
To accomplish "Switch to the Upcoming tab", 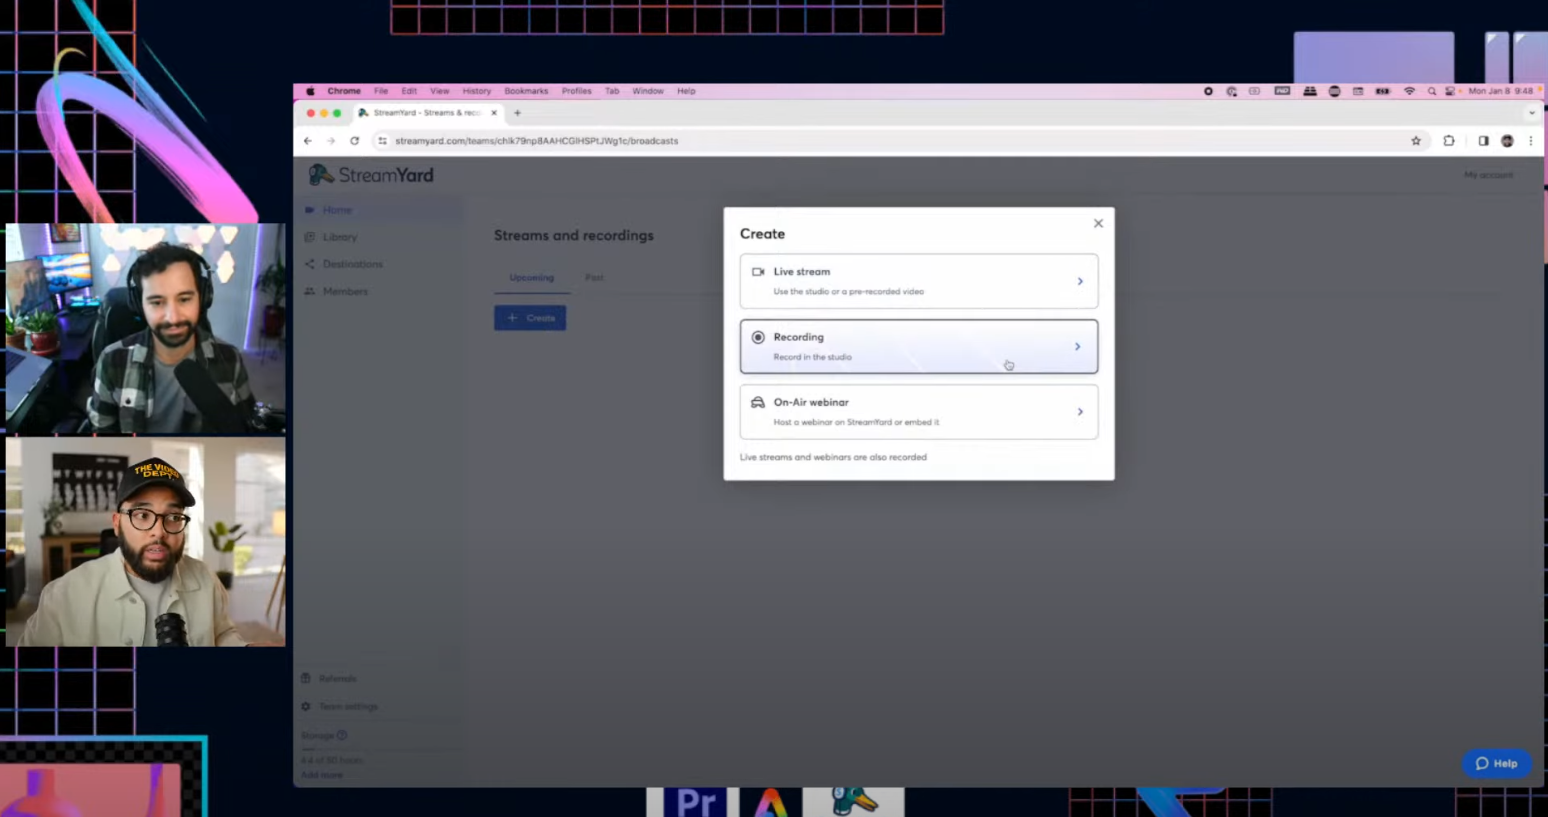I will click(531, 278).
